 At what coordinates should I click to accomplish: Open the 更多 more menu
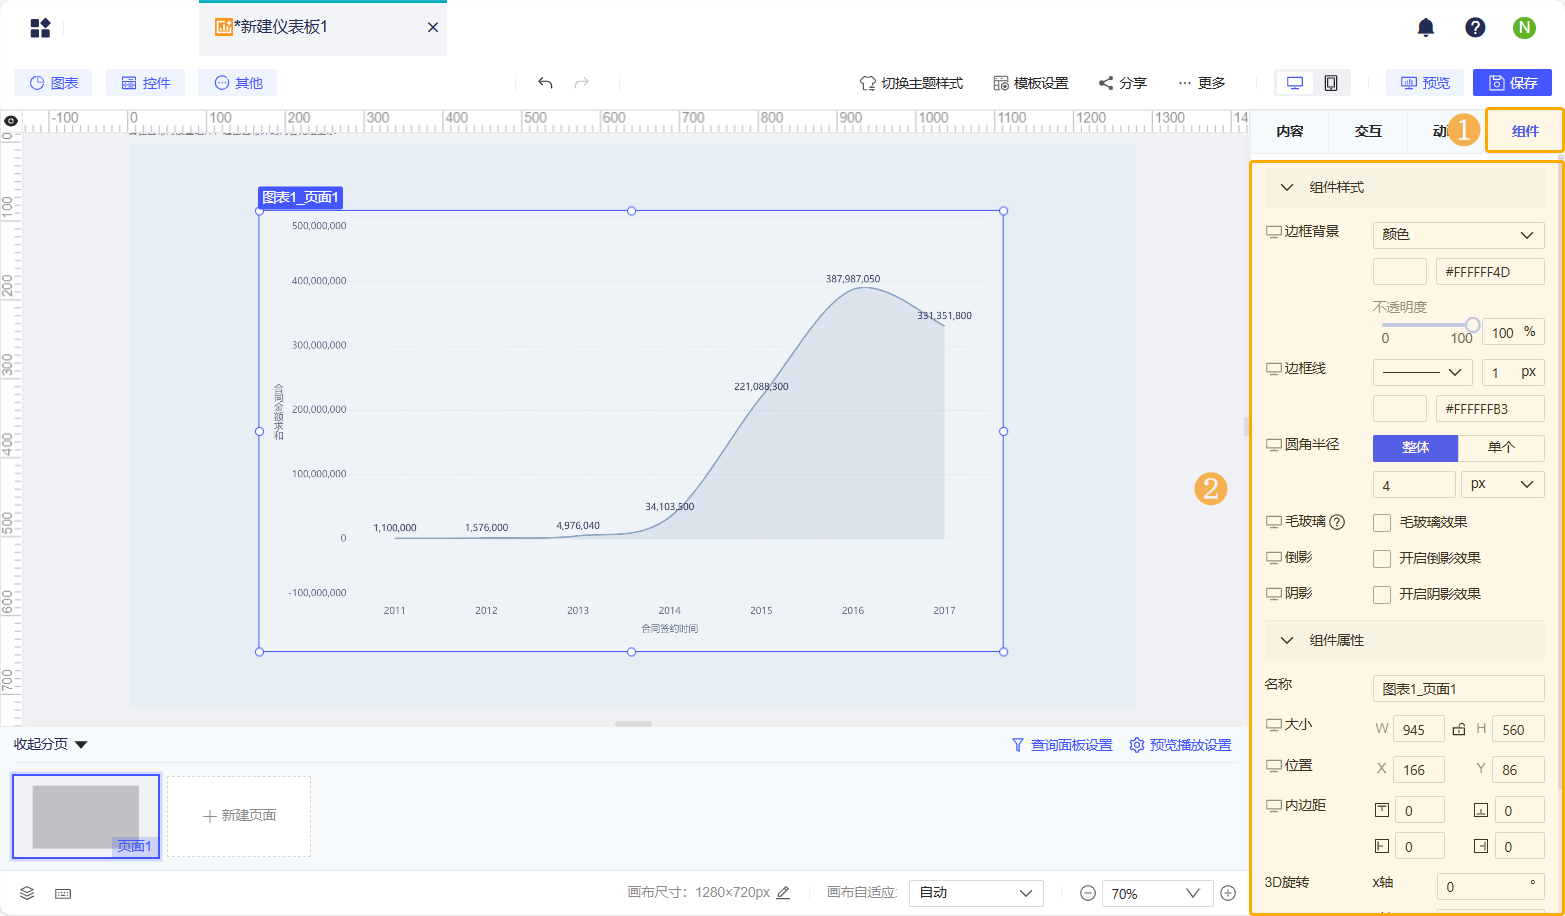[1201, 83]
